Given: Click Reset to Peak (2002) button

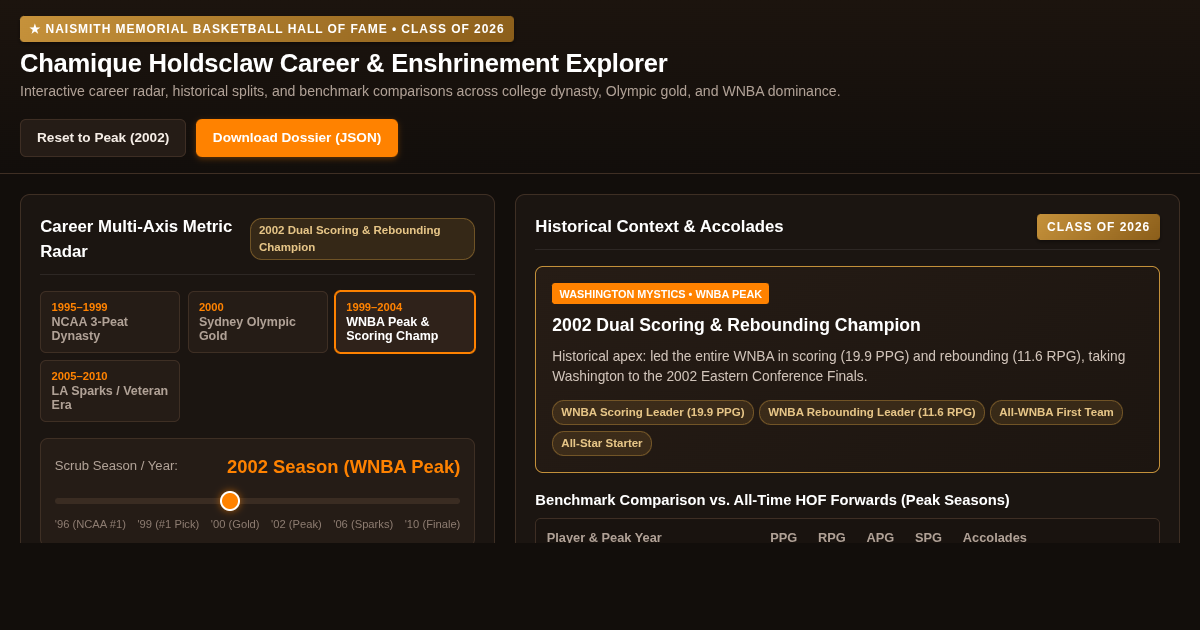Looking at the screenshot, I should coord(103,138).
